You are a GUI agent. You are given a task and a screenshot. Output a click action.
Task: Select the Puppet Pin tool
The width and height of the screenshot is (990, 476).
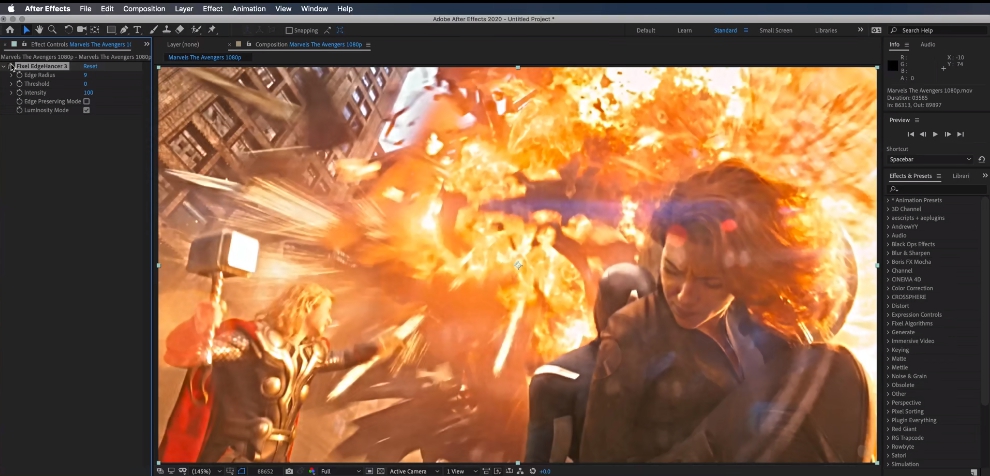click(x=212, y=30)
